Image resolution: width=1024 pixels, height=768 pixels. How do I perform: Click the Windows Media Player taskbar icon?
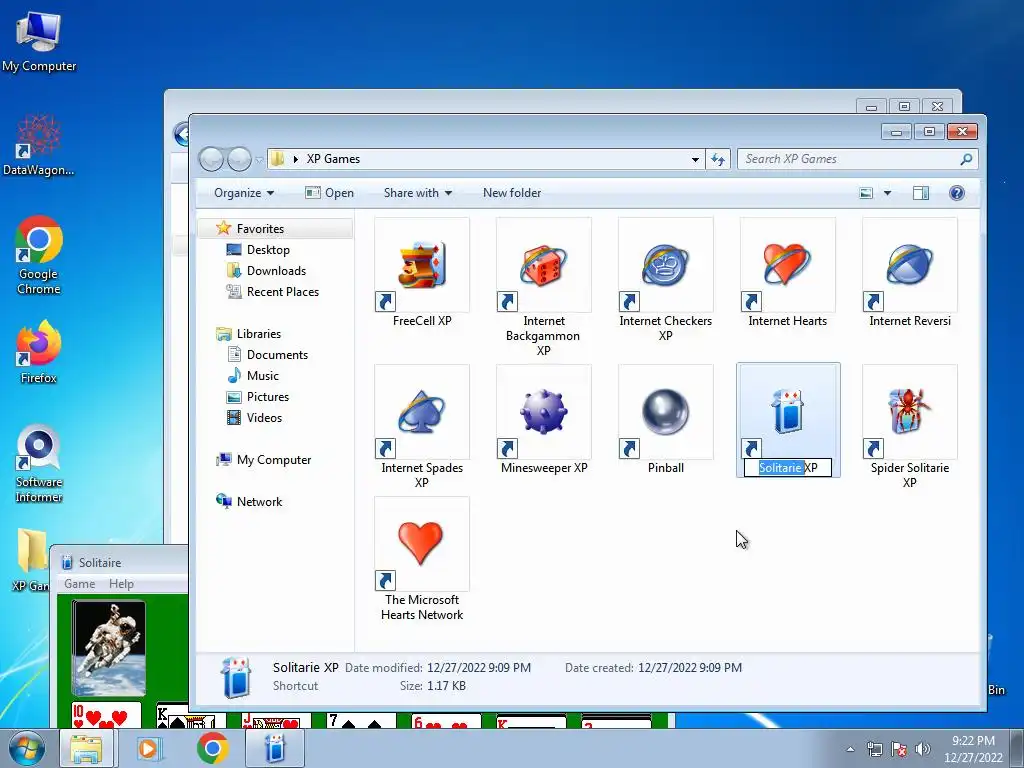[x=150, y=748]
